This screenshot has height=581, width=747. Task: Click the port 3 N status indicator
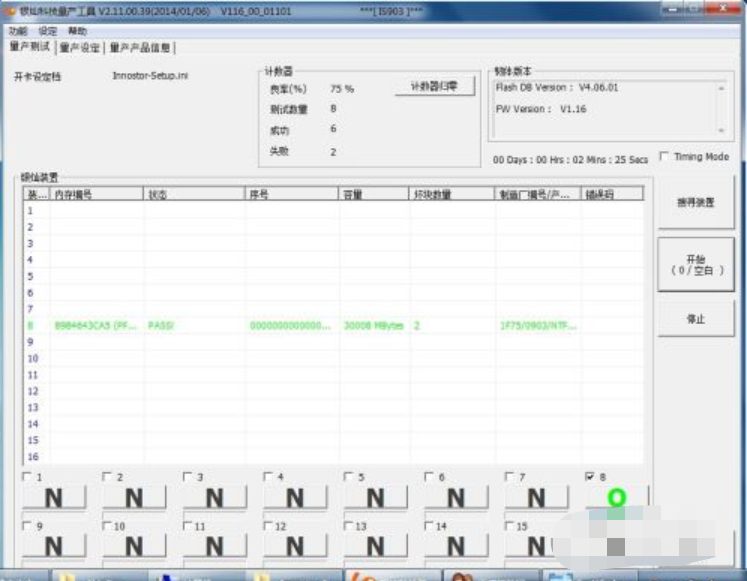214,498
